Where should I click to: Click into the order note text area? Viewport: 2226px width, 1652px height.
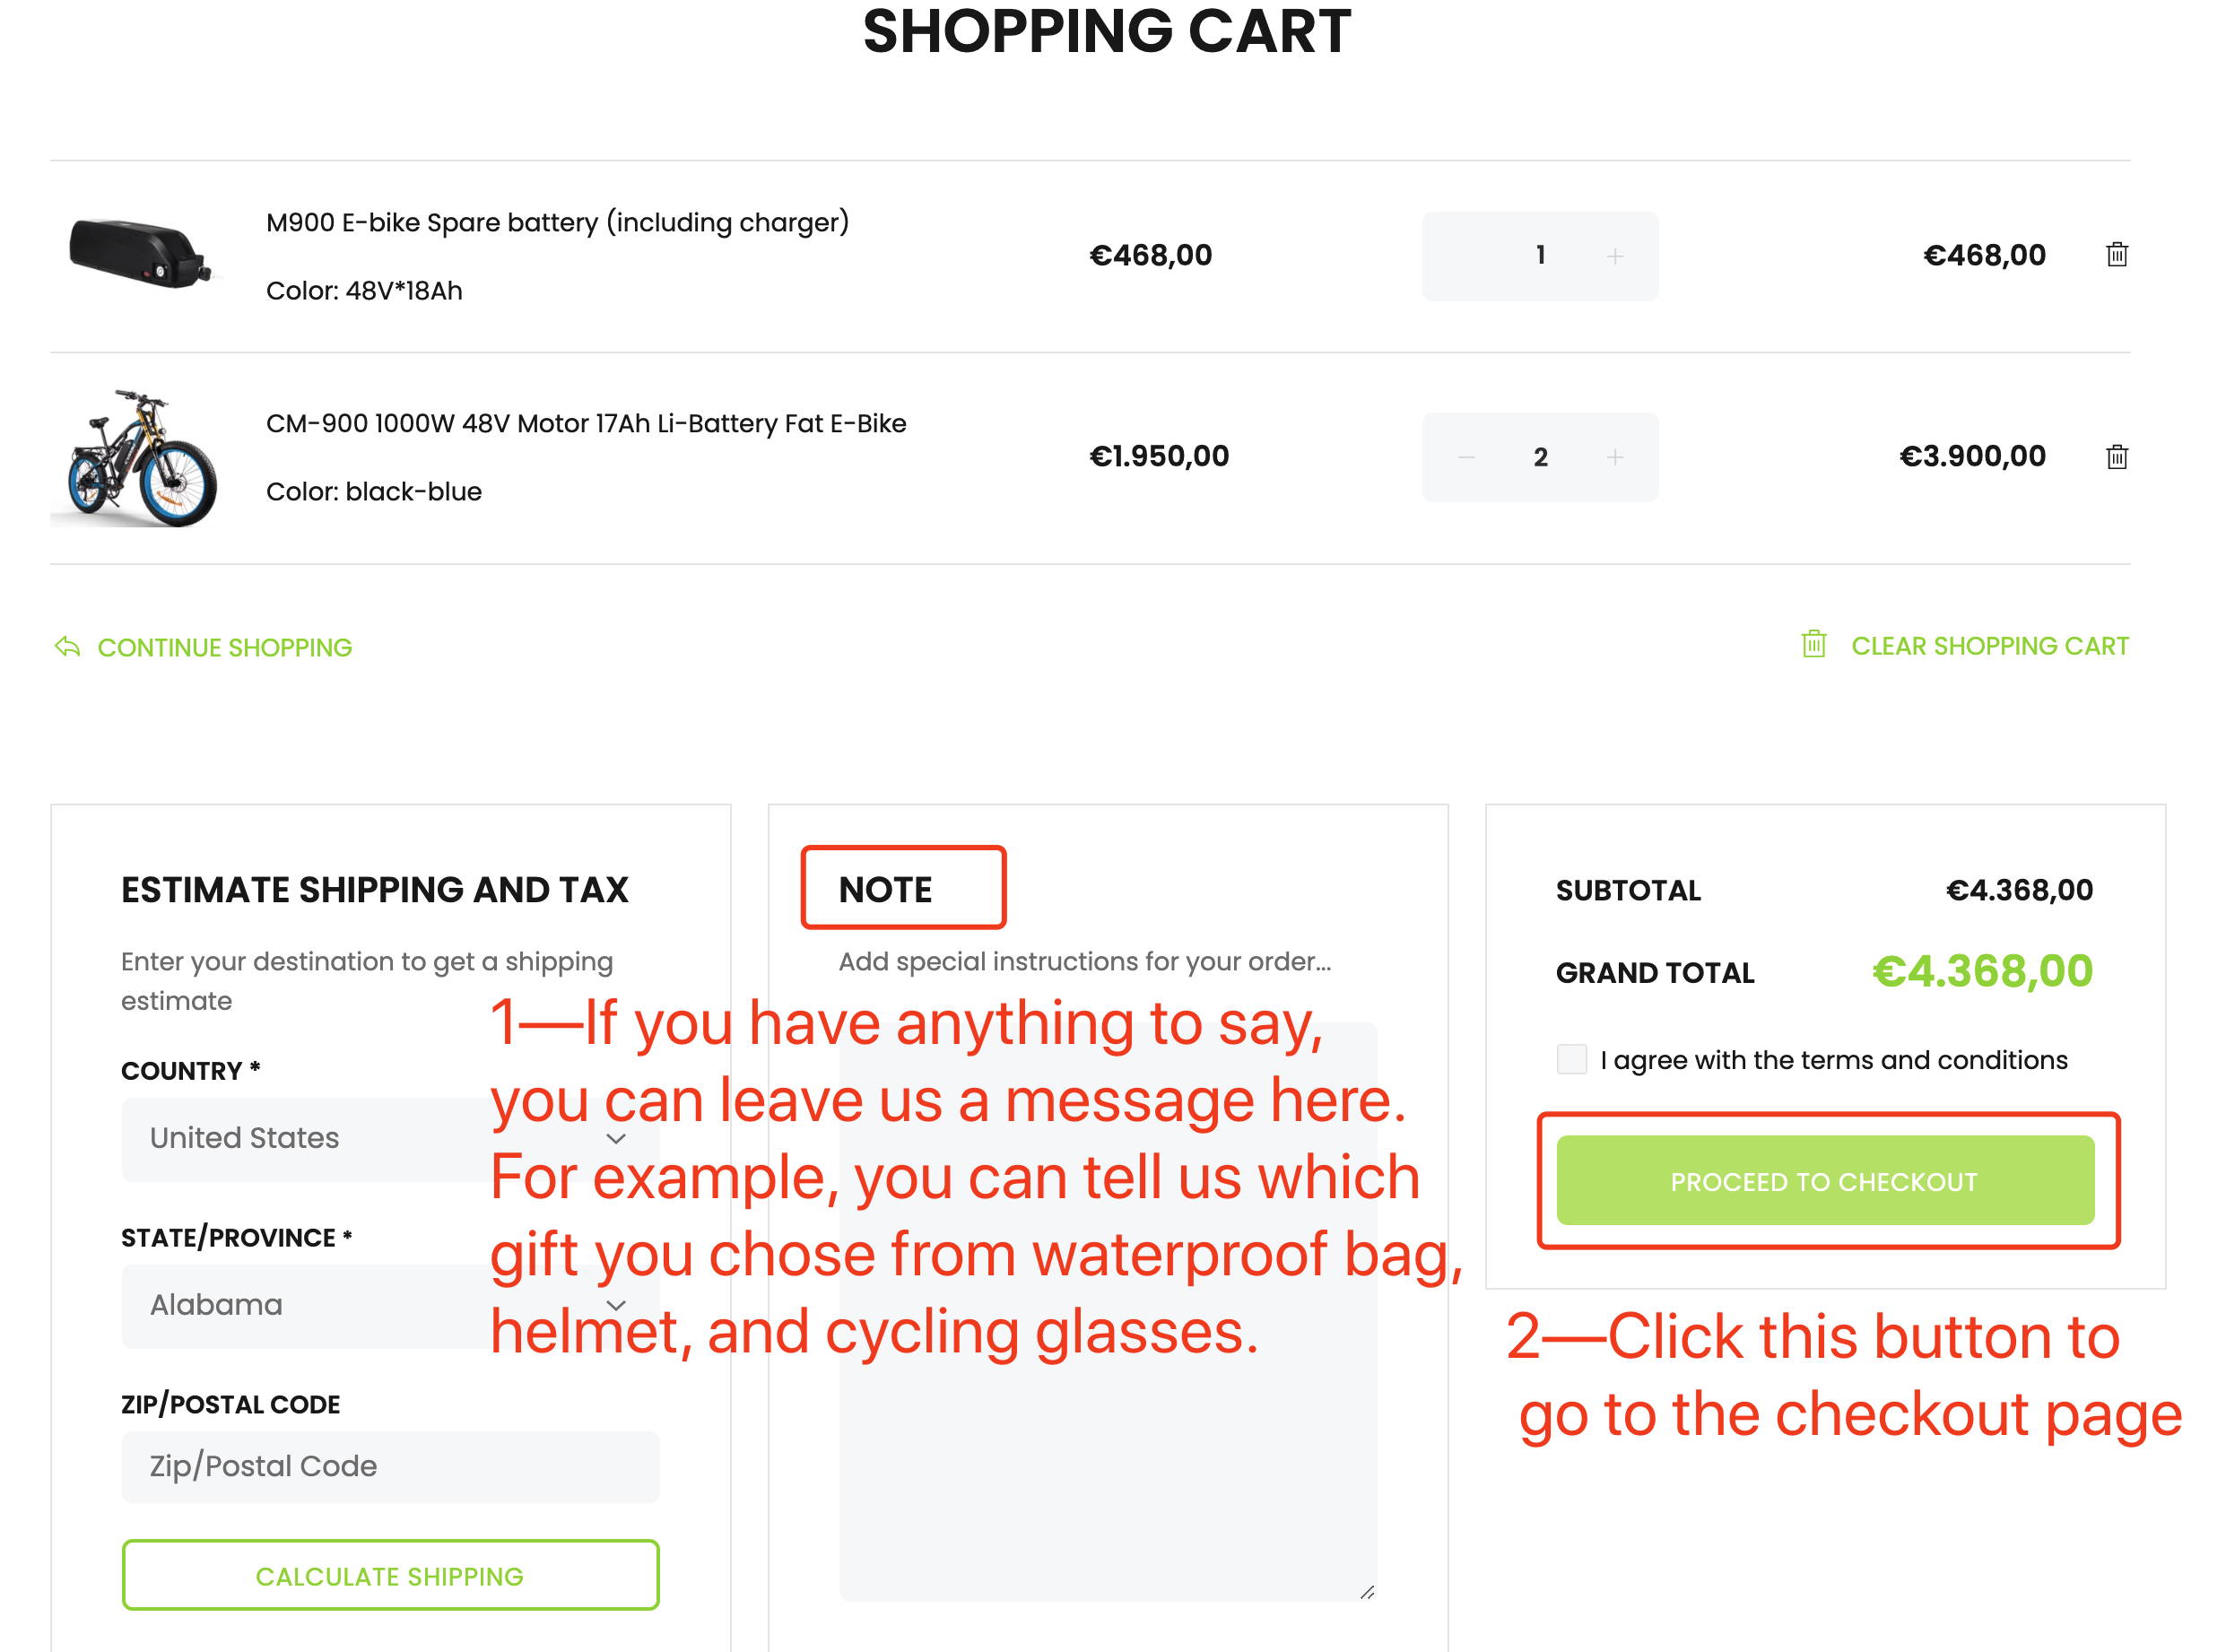pos(1108,1311)
